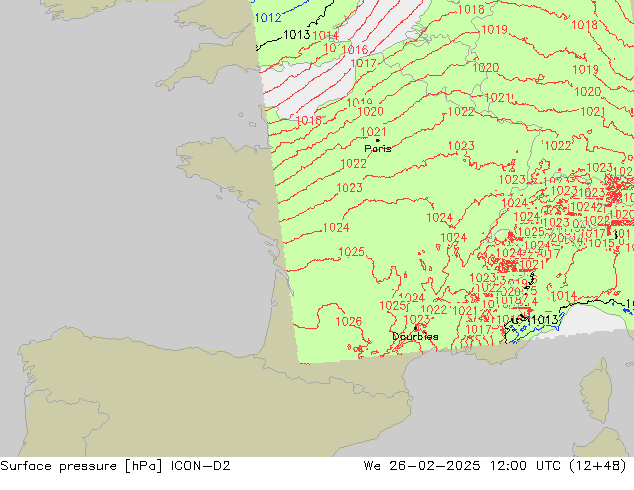This screenshot has height=490, width=634.
Task: Click the 1018 label near the Channel coast
Action: coord(309,120)
